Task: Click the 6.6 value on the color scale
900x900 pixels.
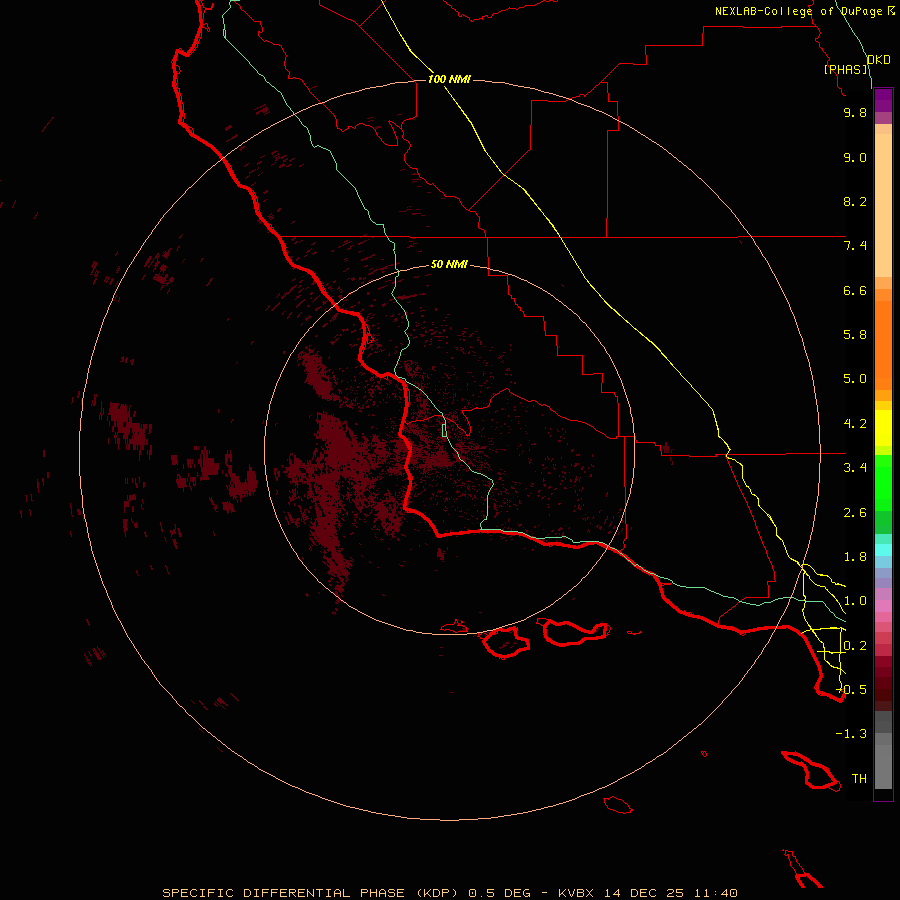Action: [x=855, y=290]
